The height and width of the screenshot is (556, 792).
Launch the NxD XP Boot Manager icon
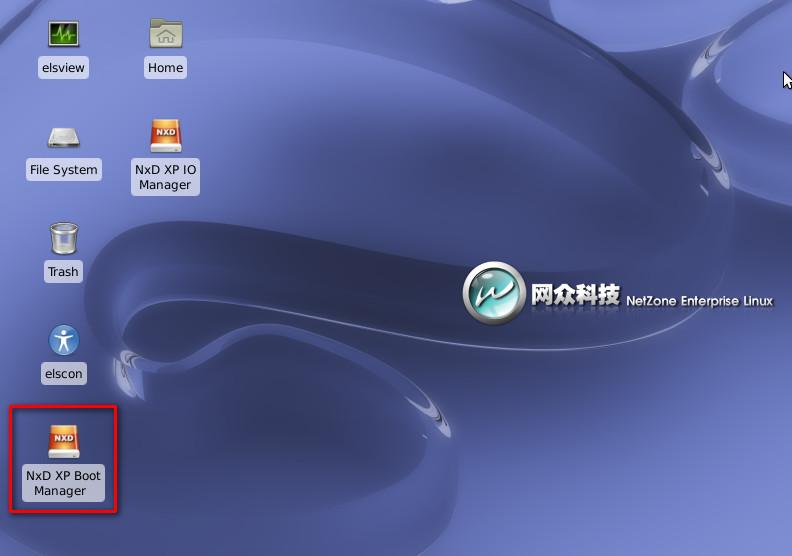click(64, 441)
